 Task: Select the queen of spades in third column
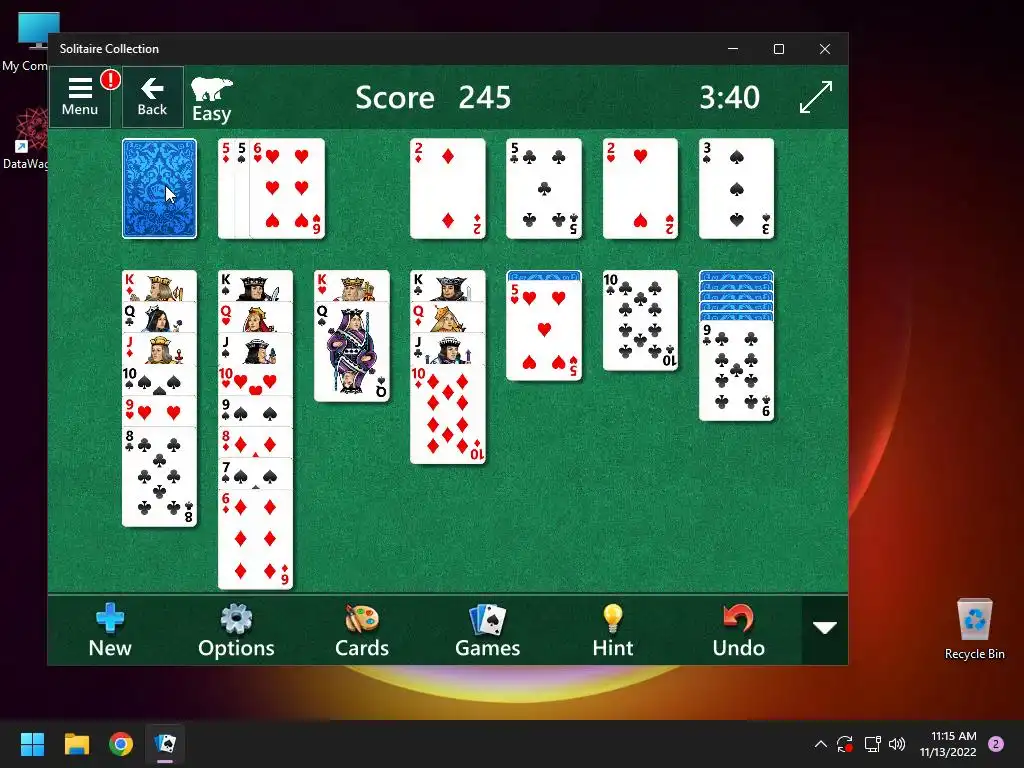click(351, 351)
